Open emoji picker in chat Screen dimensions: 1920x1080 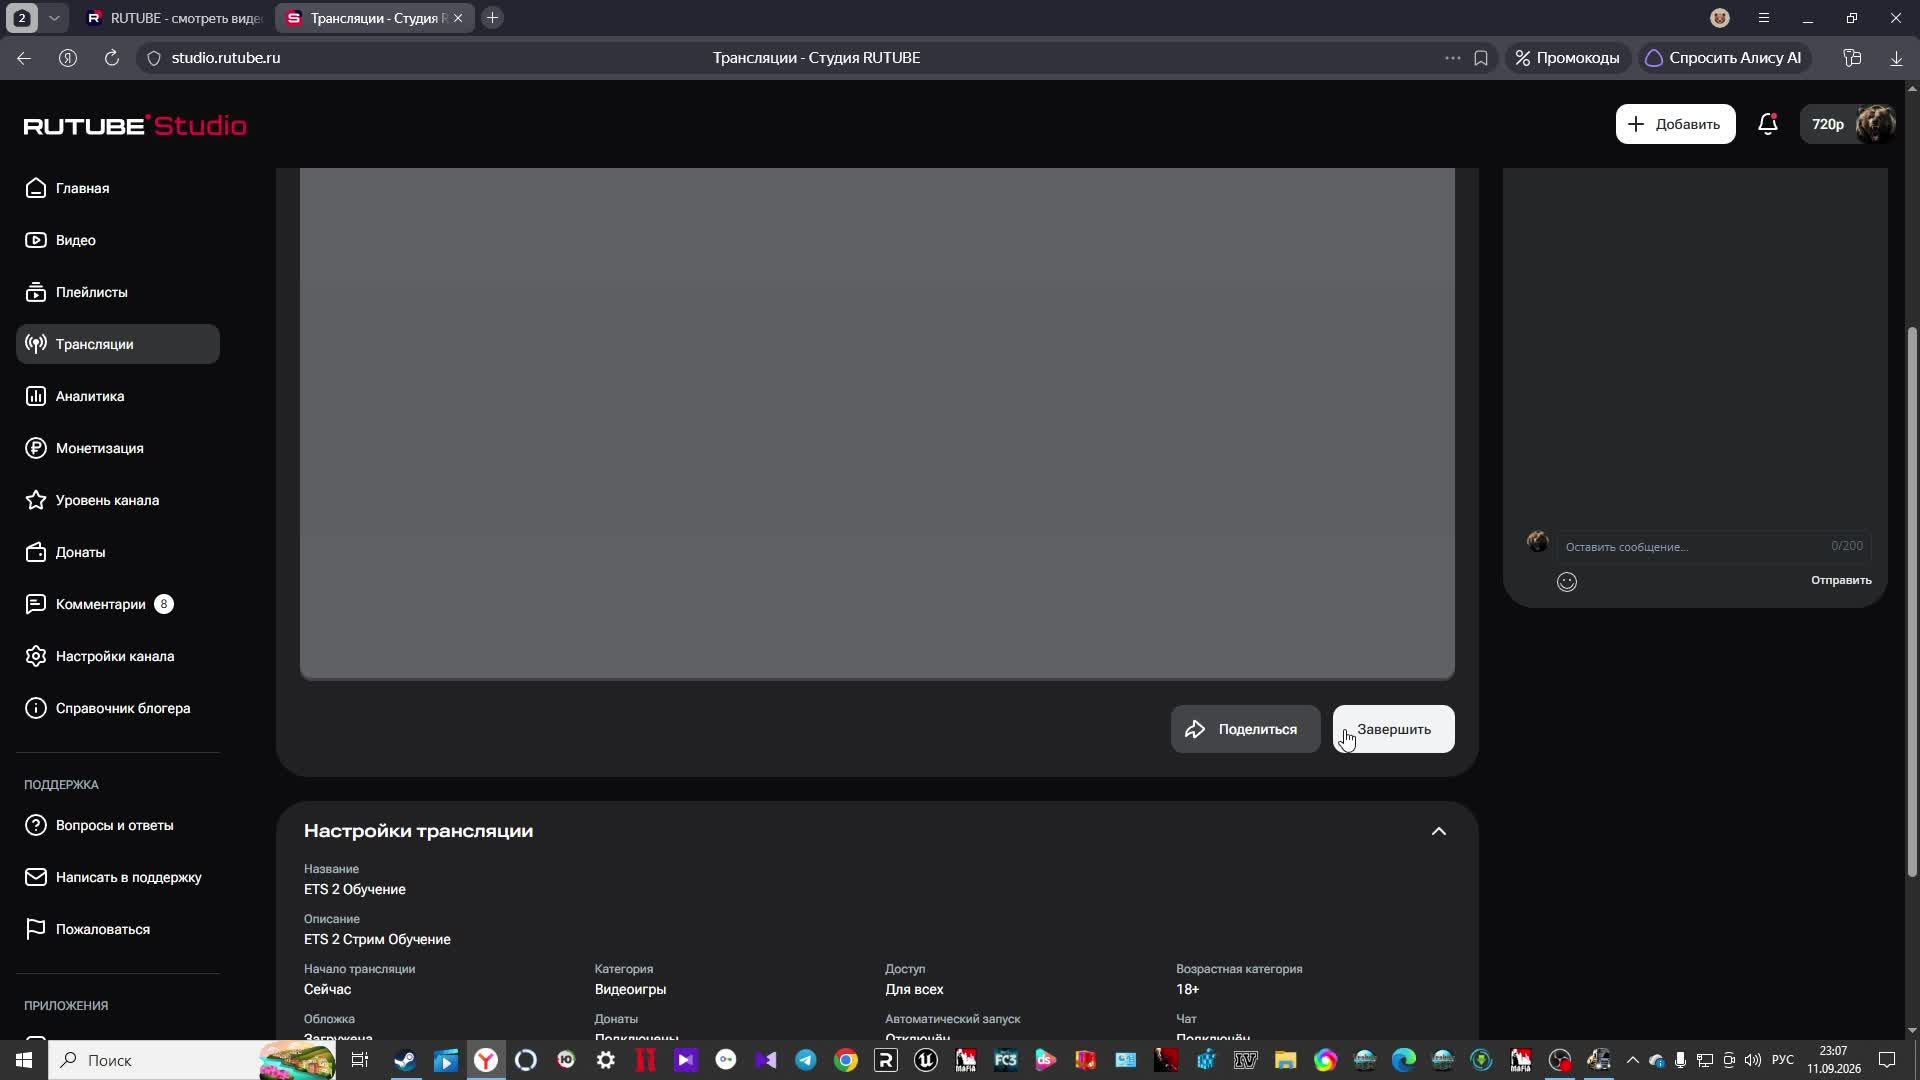(x=1567, y=582)
